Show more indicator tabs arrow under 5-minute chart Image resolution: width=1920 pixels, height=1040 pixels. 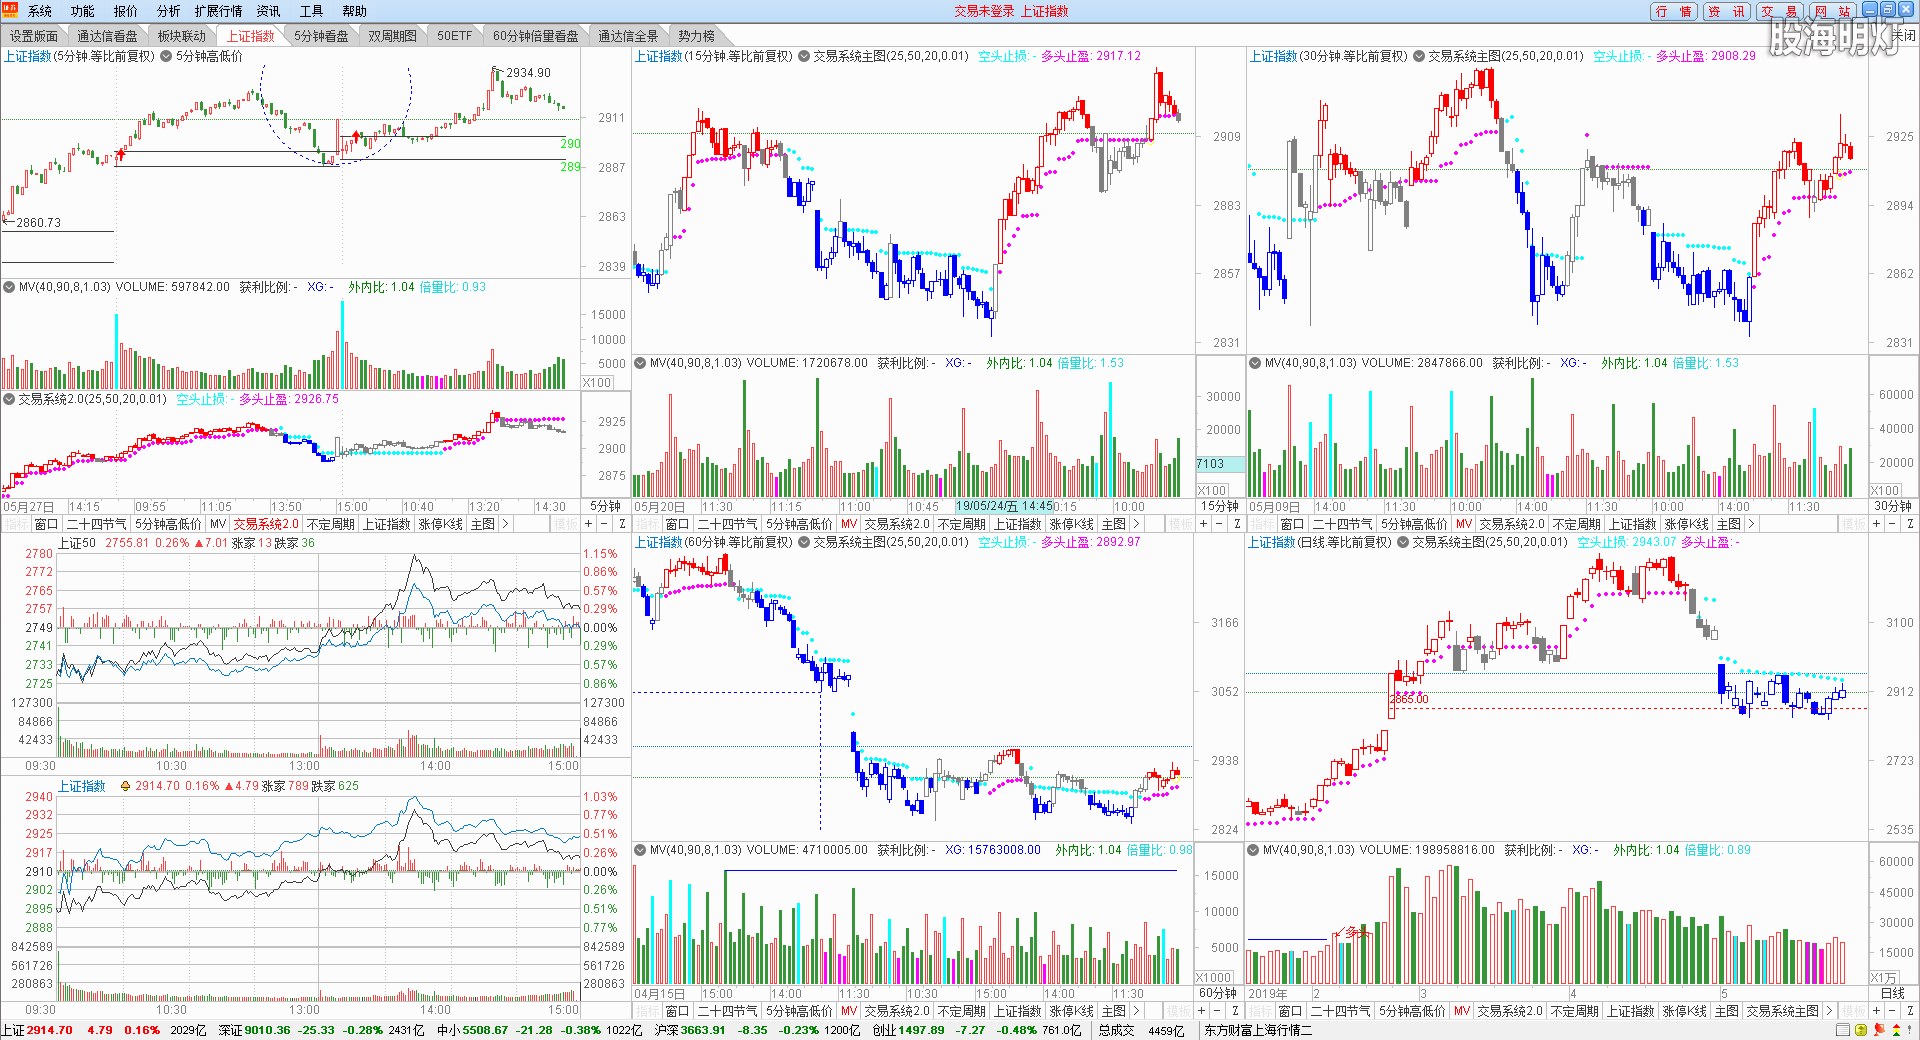click(505, 524)
